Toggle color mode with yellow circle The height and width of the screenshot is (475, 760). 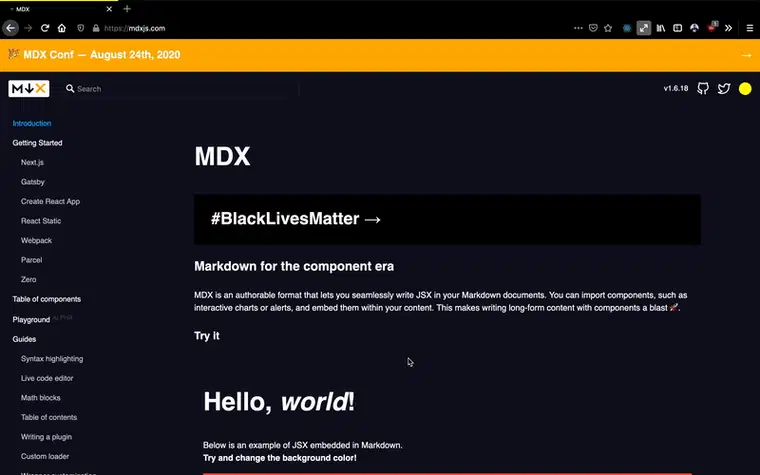745,89
